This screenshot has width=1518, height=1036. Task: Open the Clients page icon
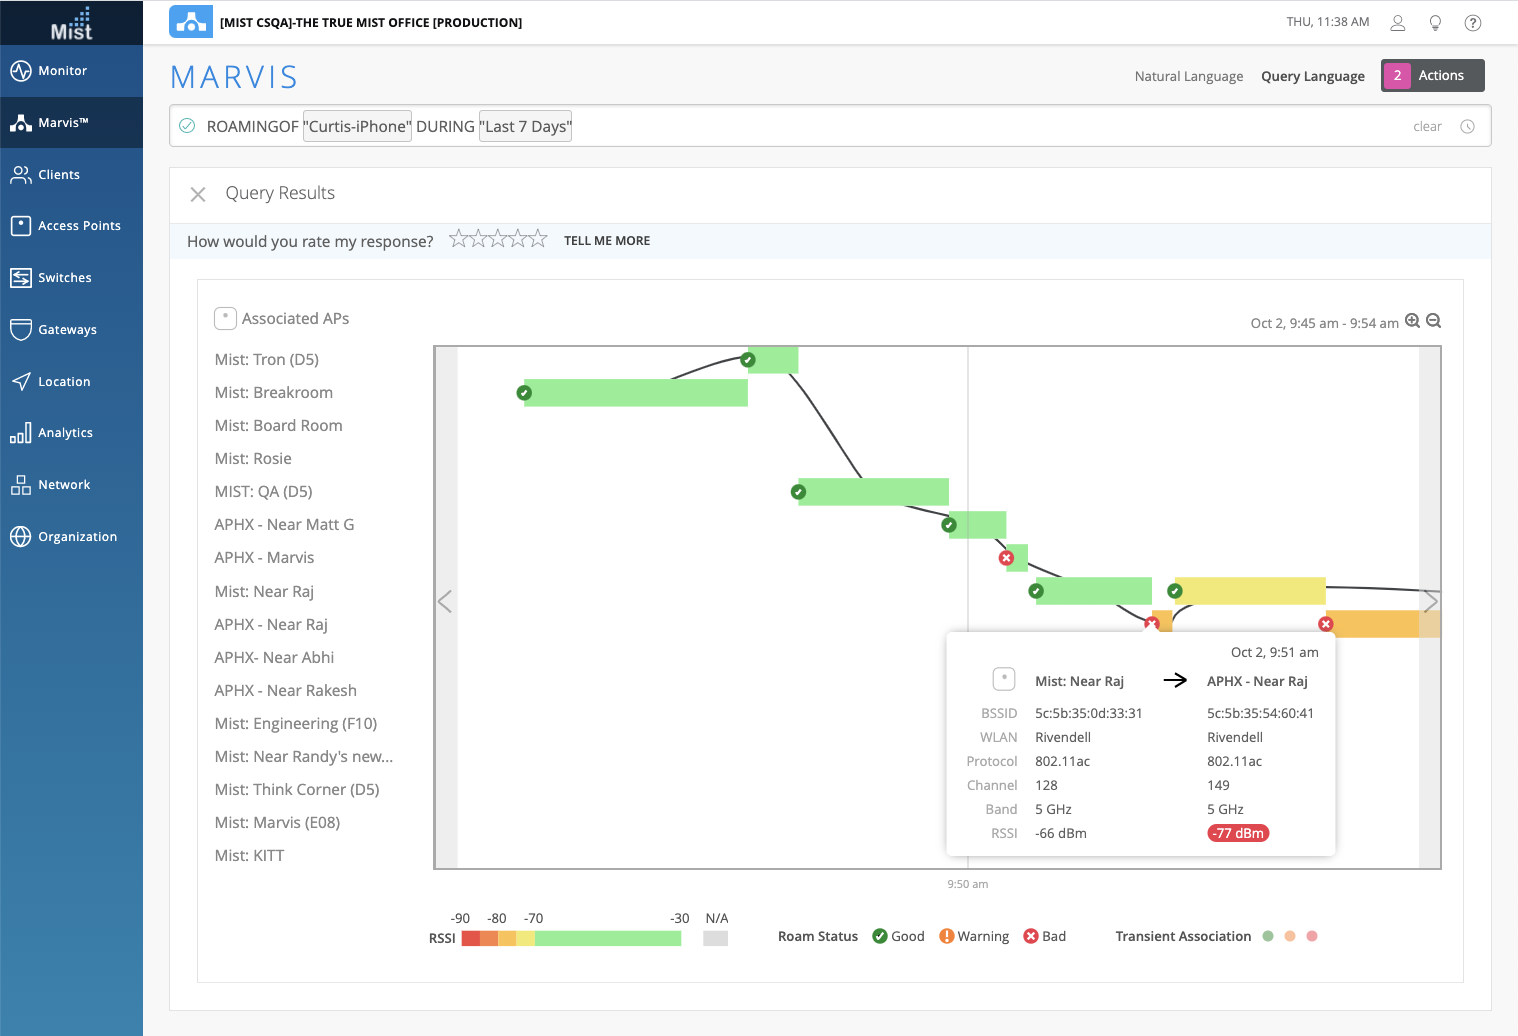pos(21,175)
